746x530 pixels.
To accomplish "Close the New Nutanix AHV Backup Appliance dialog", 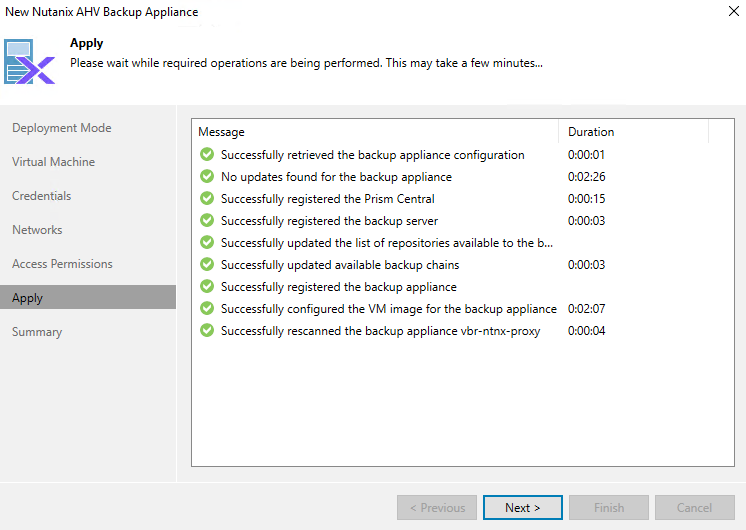I will [x=734, y=11].
